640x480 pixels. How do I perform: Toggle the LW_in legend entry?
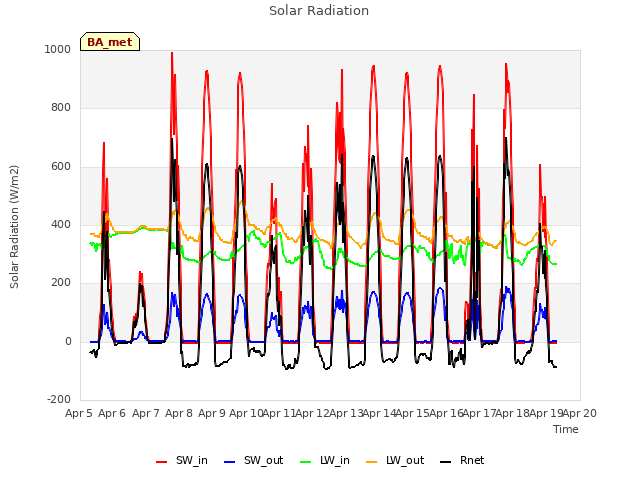(325, 460)
